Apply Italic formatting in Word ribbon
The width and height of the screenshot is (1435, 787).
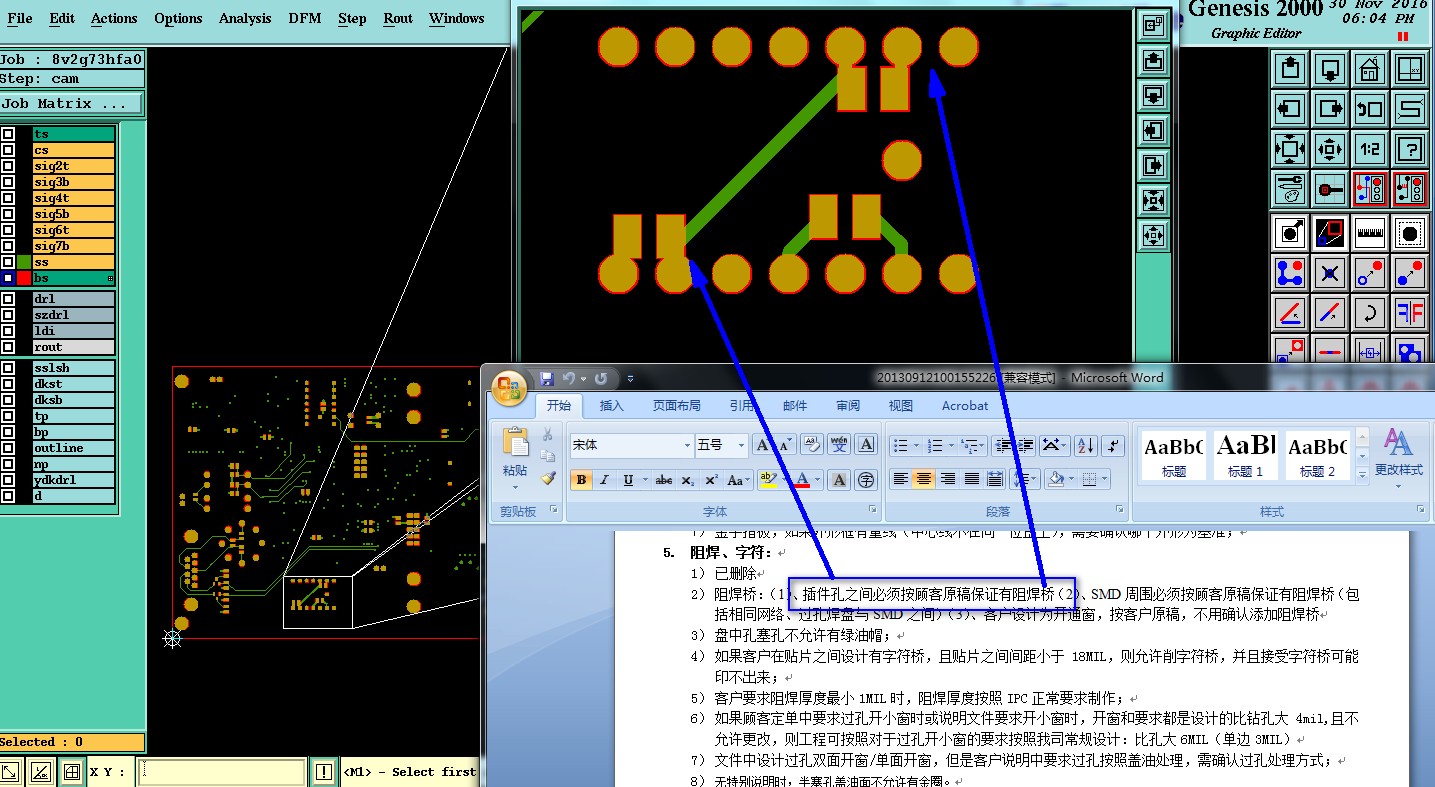pyautogui.click(x=604, y=480)
